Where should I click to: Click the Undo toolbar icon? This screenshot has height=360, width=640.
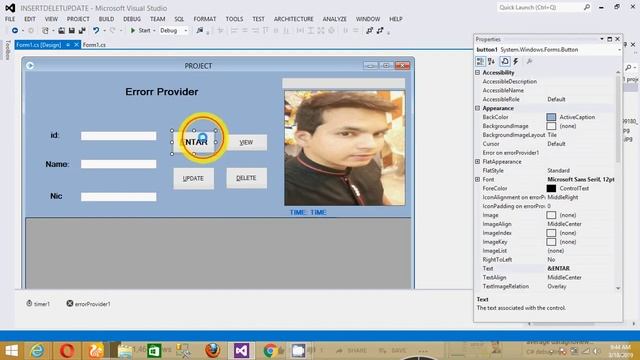point(96,31)
